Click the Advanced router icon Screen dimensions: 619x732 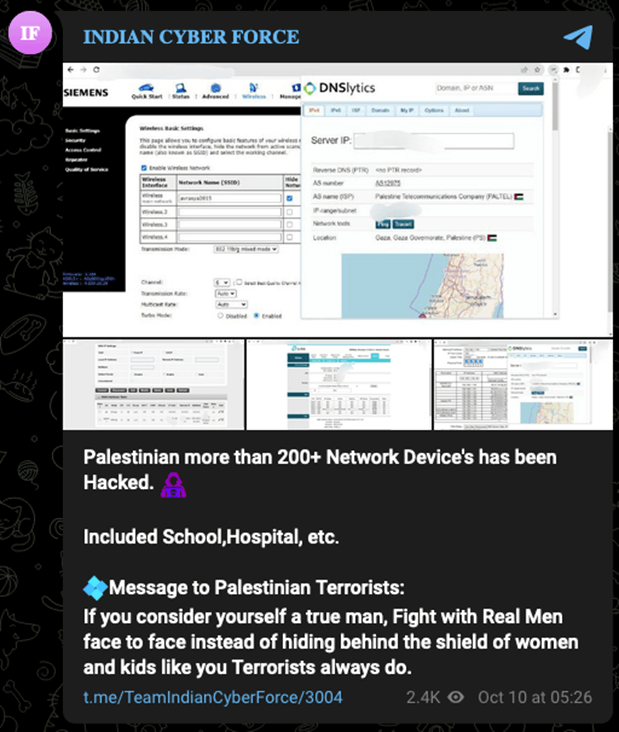click(215, 91)
